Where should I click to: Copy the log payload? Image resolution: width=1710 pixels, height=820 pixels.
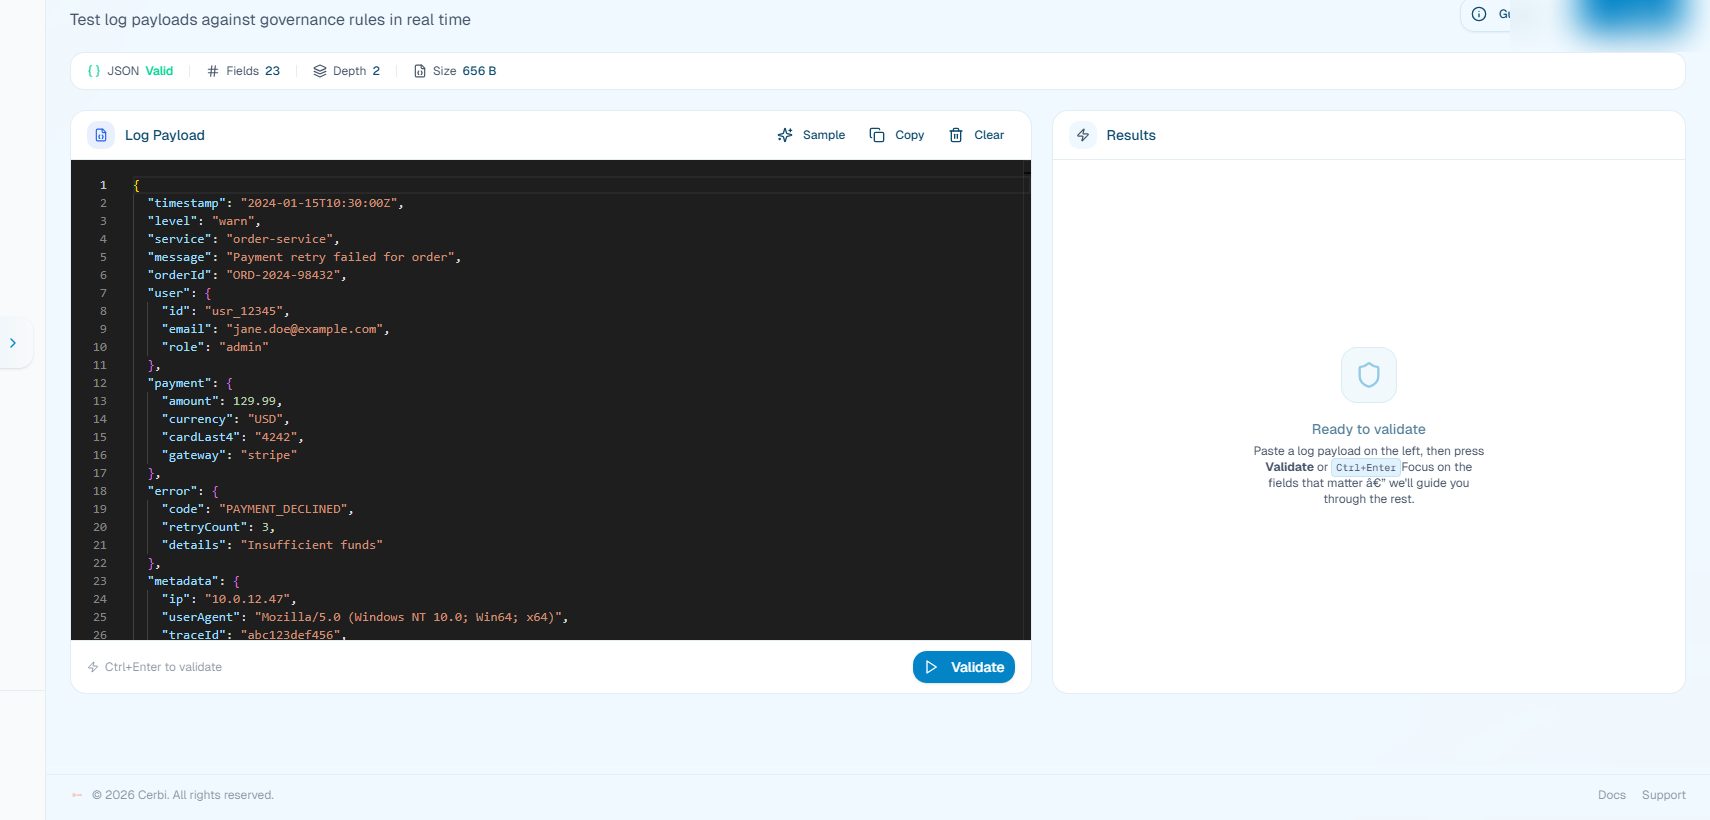click(897, 135)
